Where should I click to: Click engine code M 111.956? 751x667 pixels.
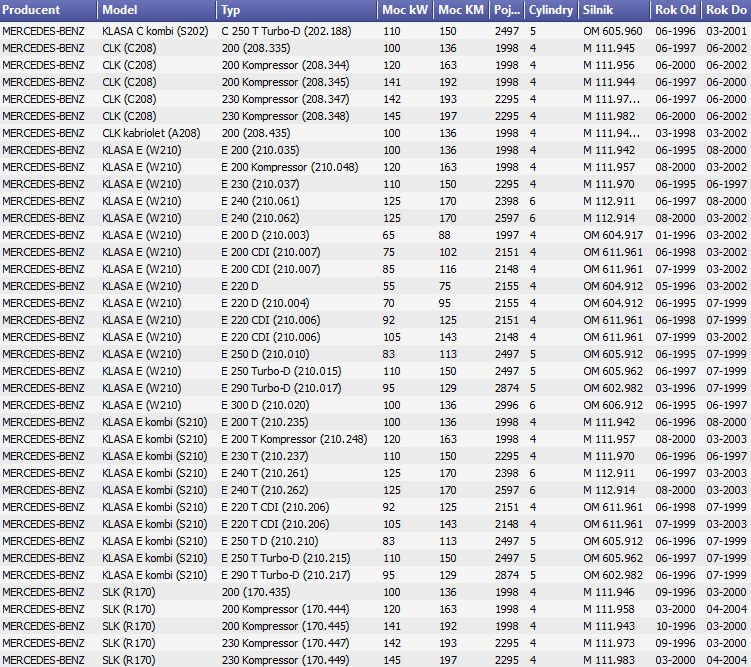click(609, 65)
